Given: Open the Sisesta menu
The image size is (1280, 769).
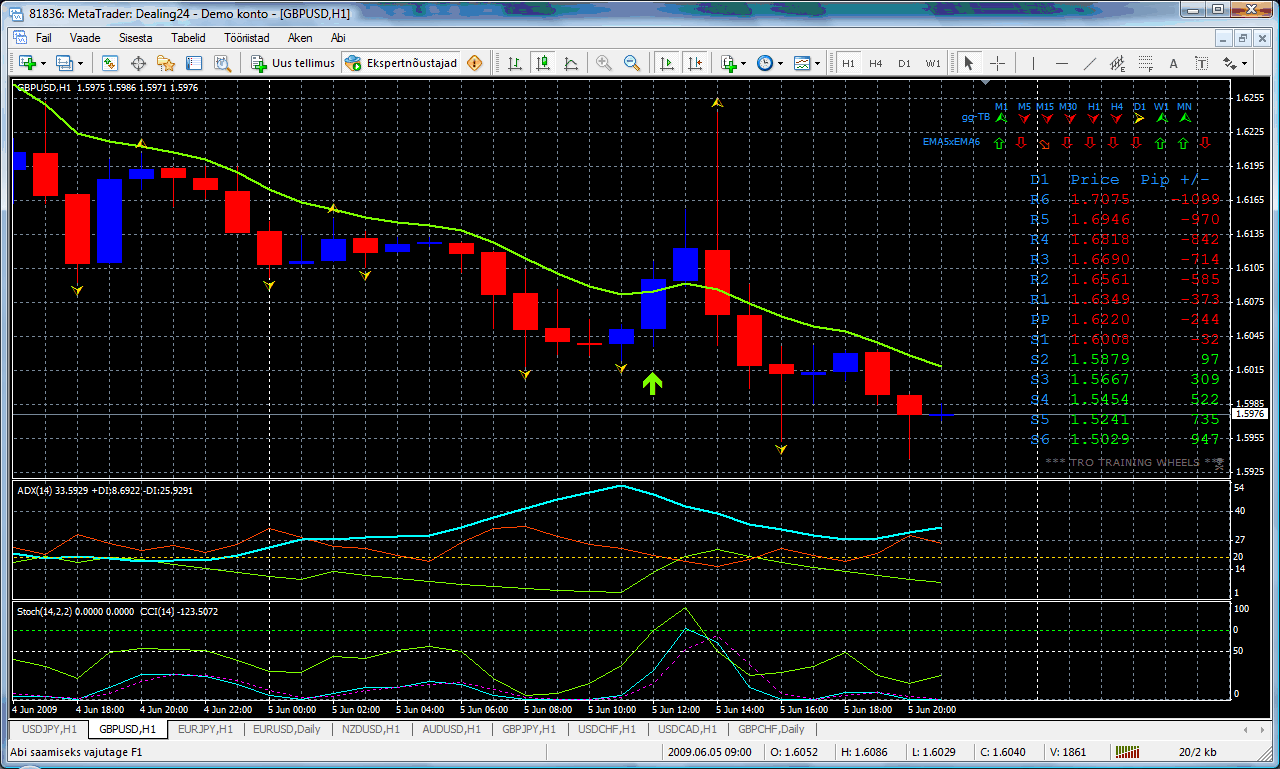Looking at the screenshot, I should 135,37.
